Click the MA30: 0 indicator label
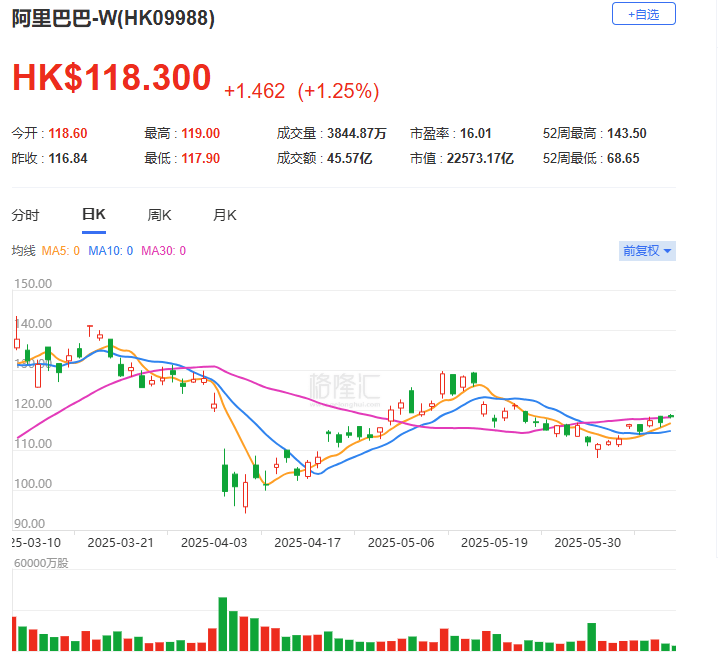Image resolution: width=718 pixels, height=661 pixels. pos(163,251)
